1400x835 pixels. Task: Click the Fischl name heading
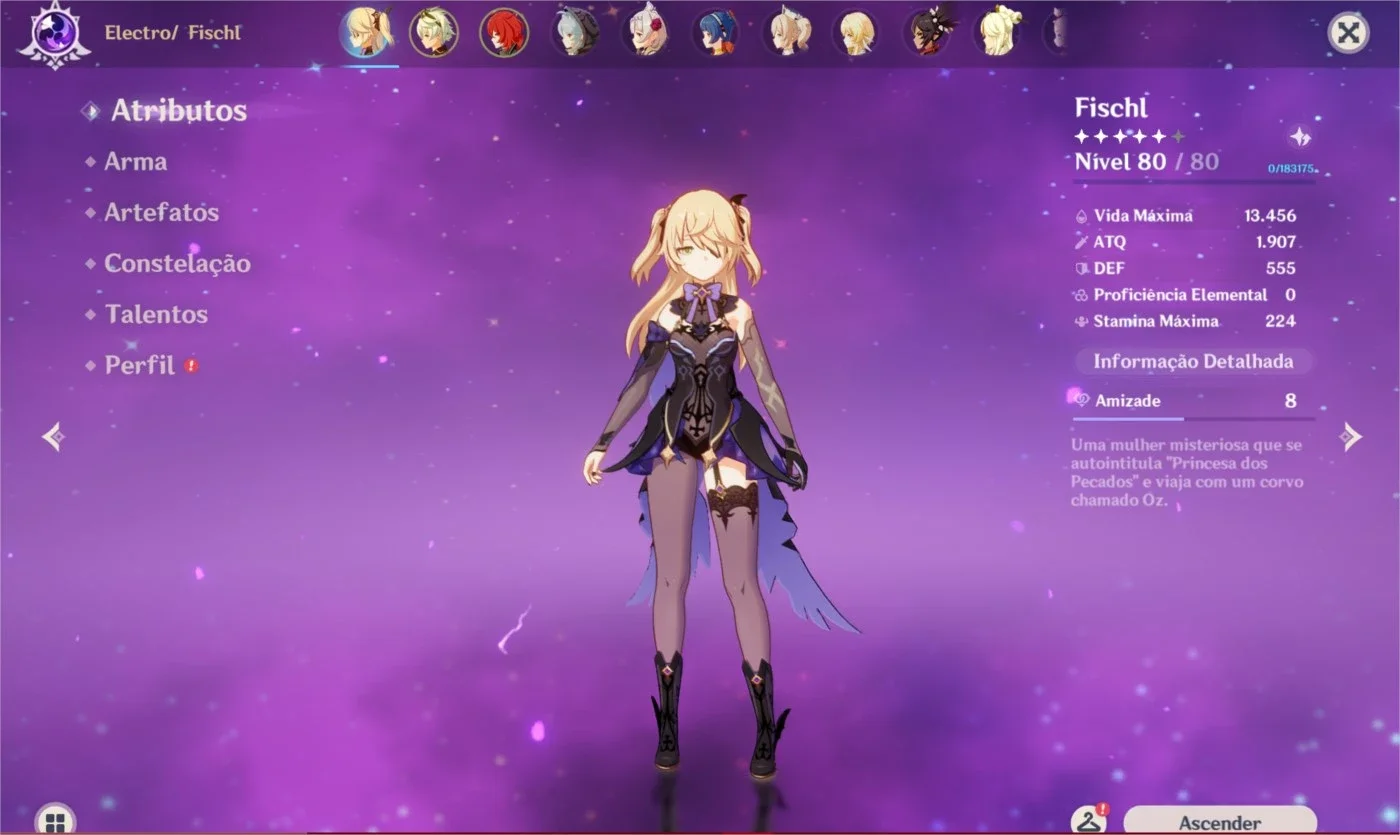(1111, 107)
